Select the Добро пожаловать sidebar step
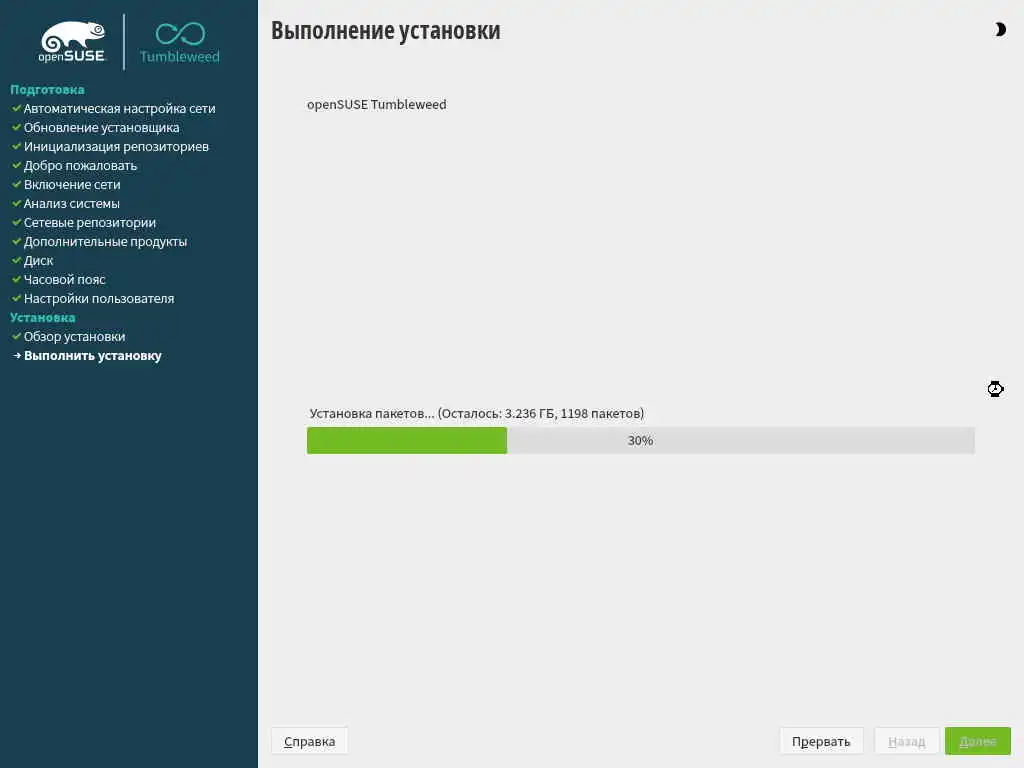This screenshot has width=1024, height=768. (80, 166)
